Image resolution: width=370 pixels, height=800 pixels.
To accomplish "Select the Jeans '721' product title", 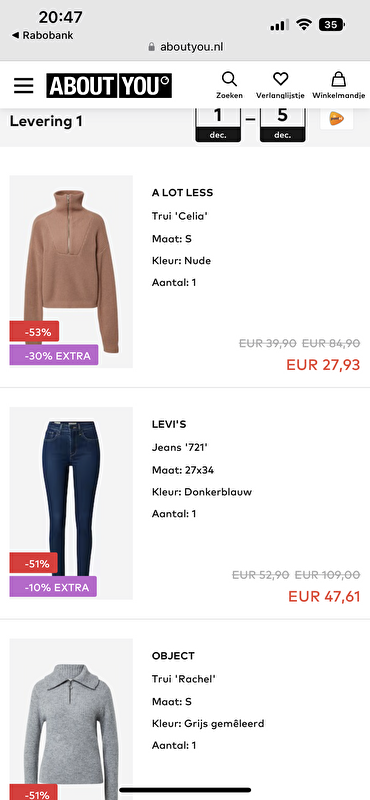I will coord(180,448).
